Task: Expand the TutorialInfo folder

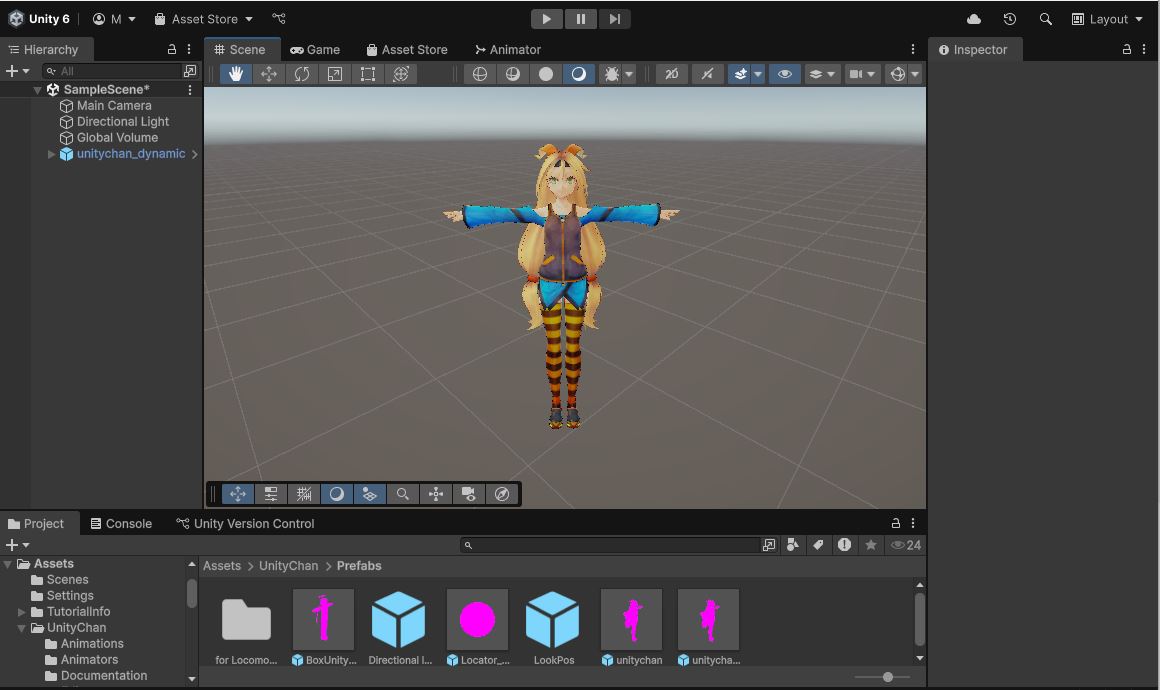Action: click(21, 612)
